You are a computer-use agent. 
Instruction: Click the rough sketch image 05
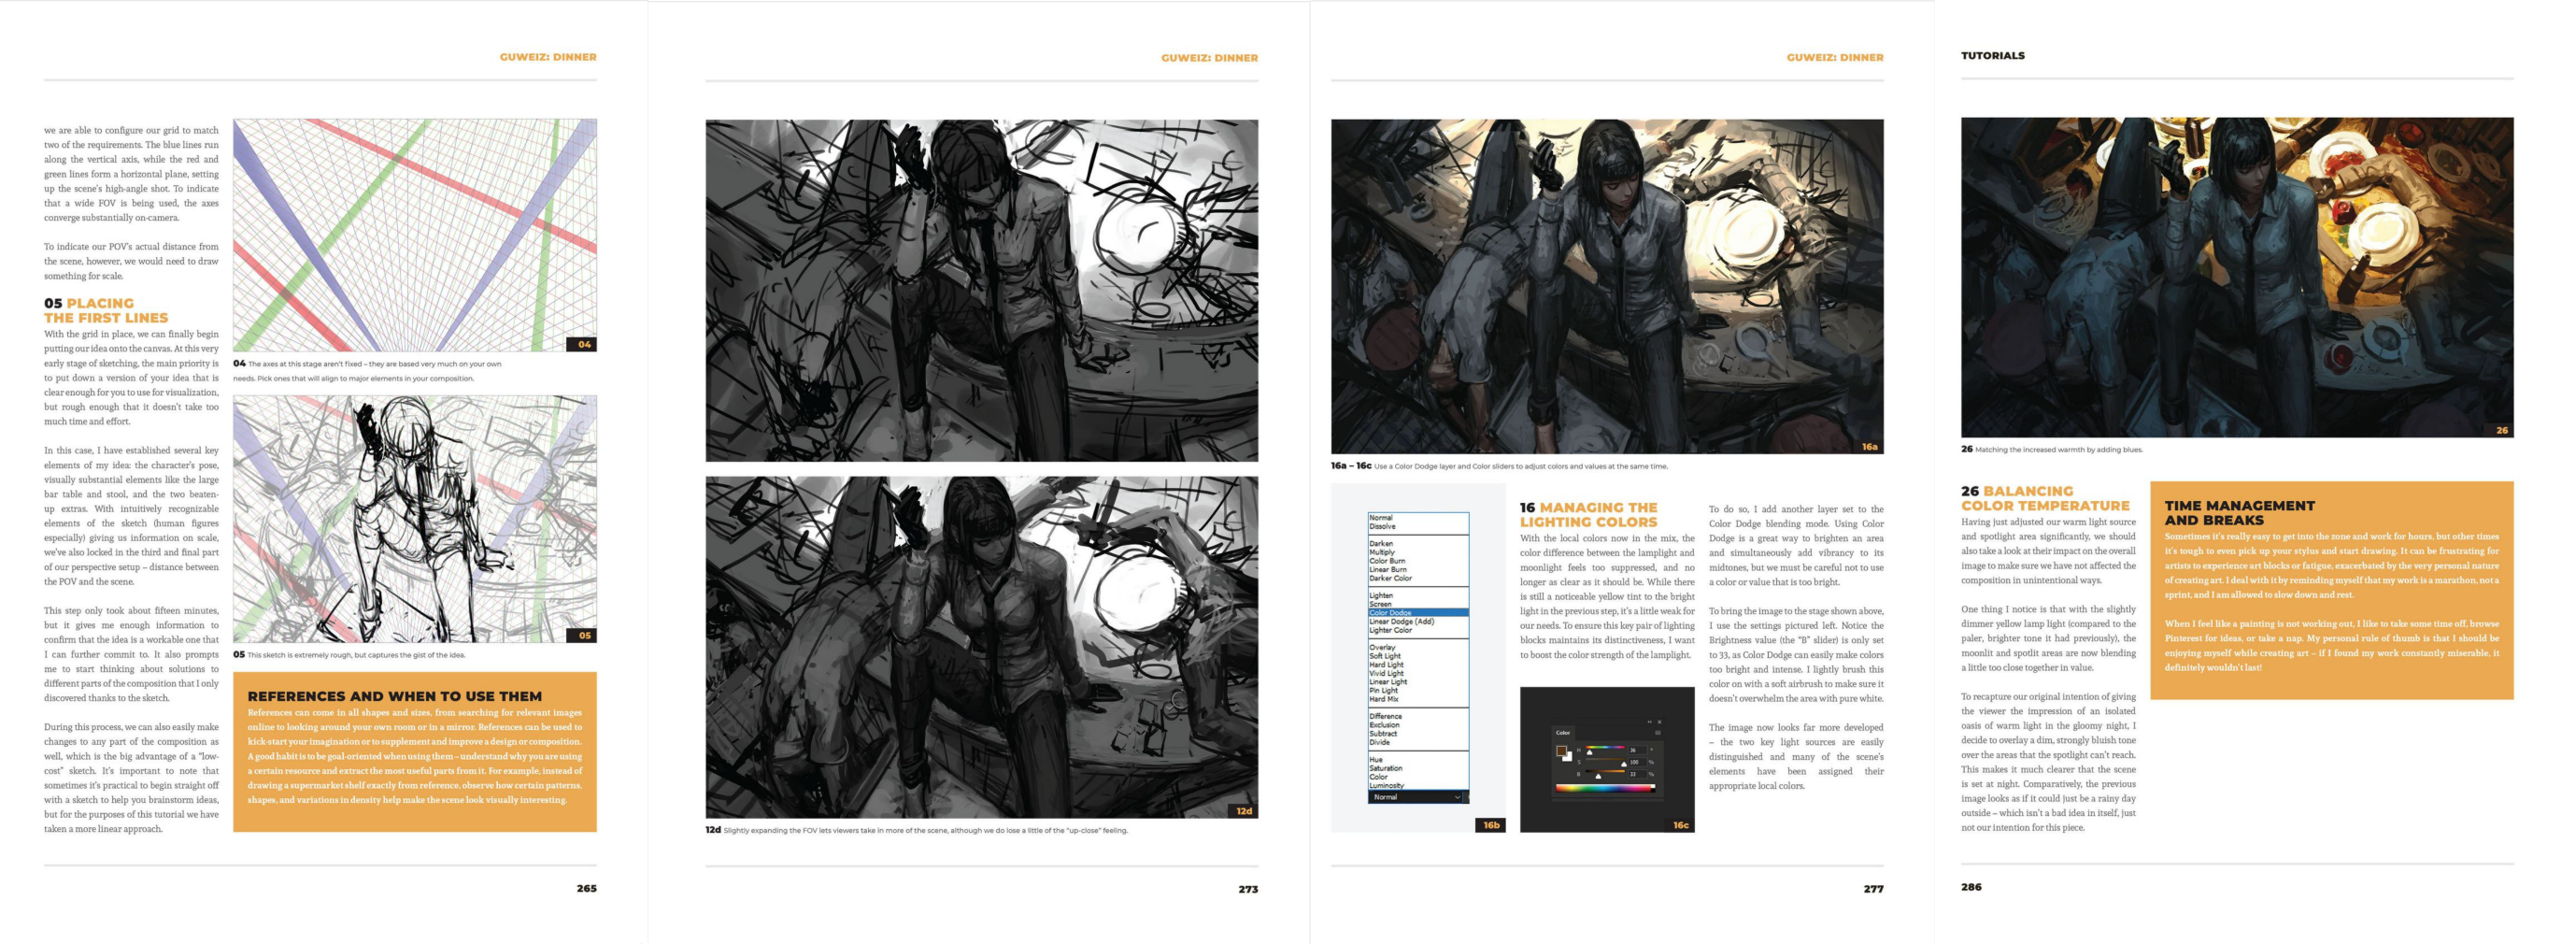415,519
